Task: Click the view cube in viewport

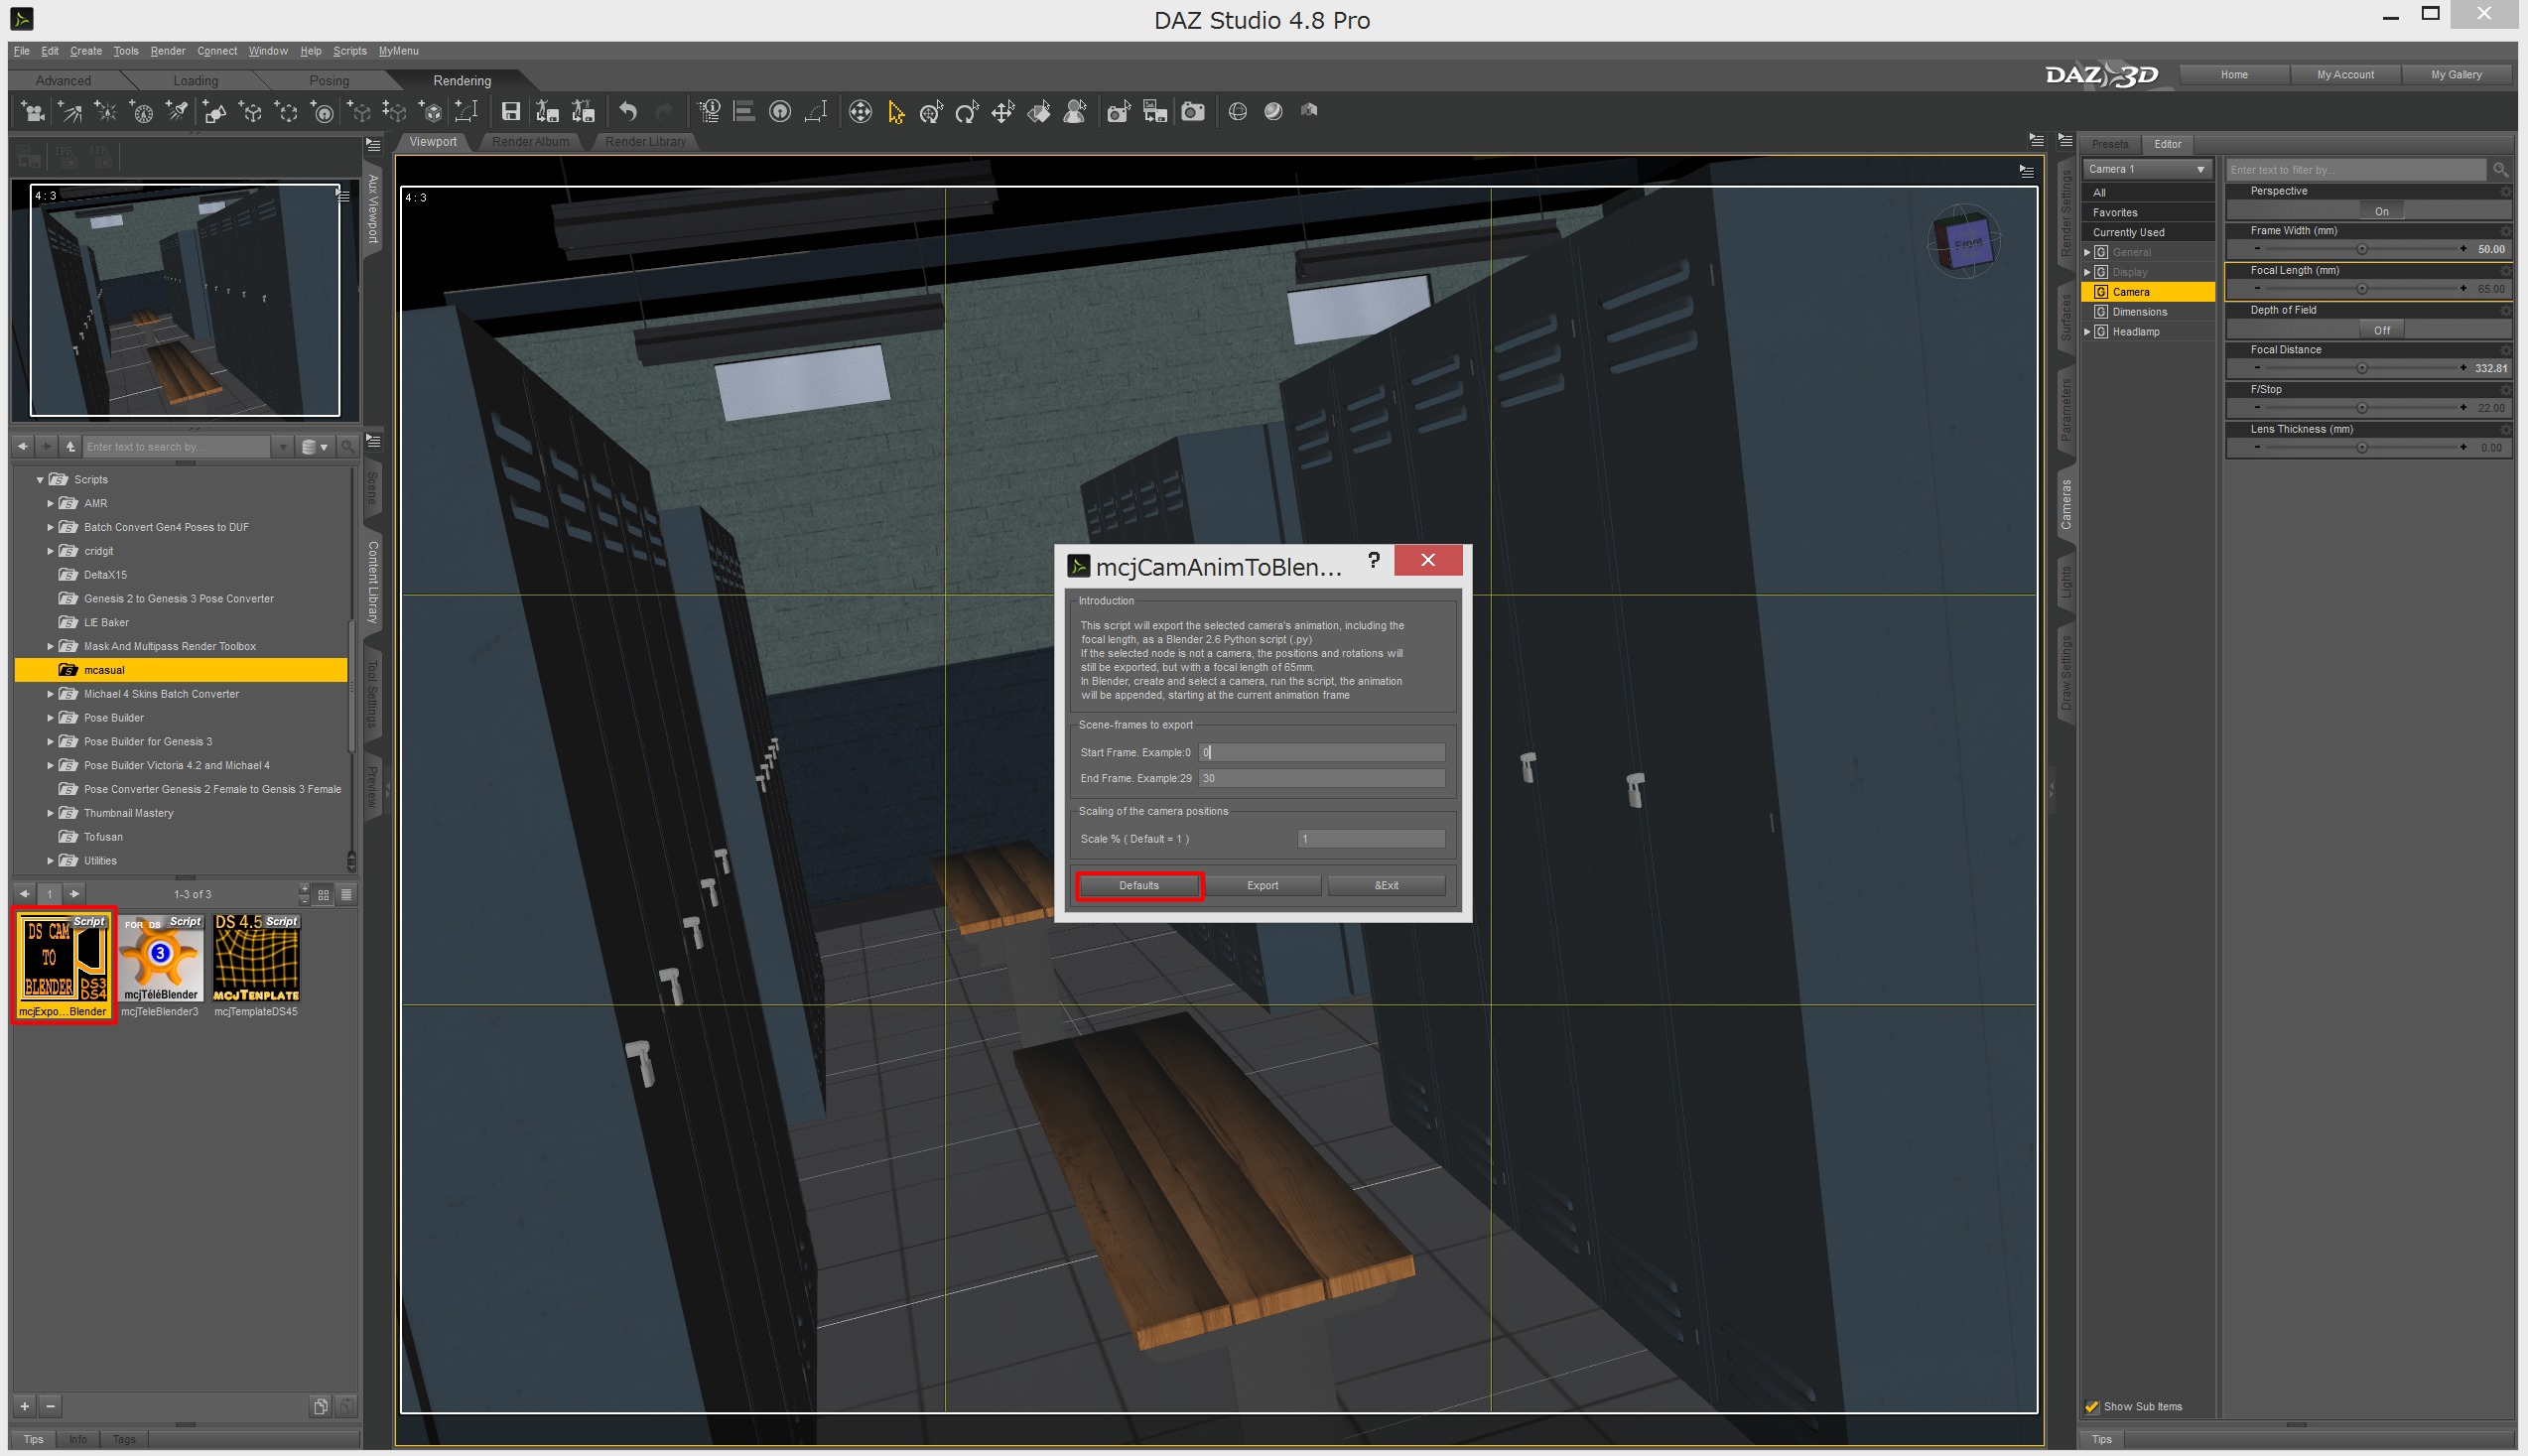Action: pos(1964,242)
